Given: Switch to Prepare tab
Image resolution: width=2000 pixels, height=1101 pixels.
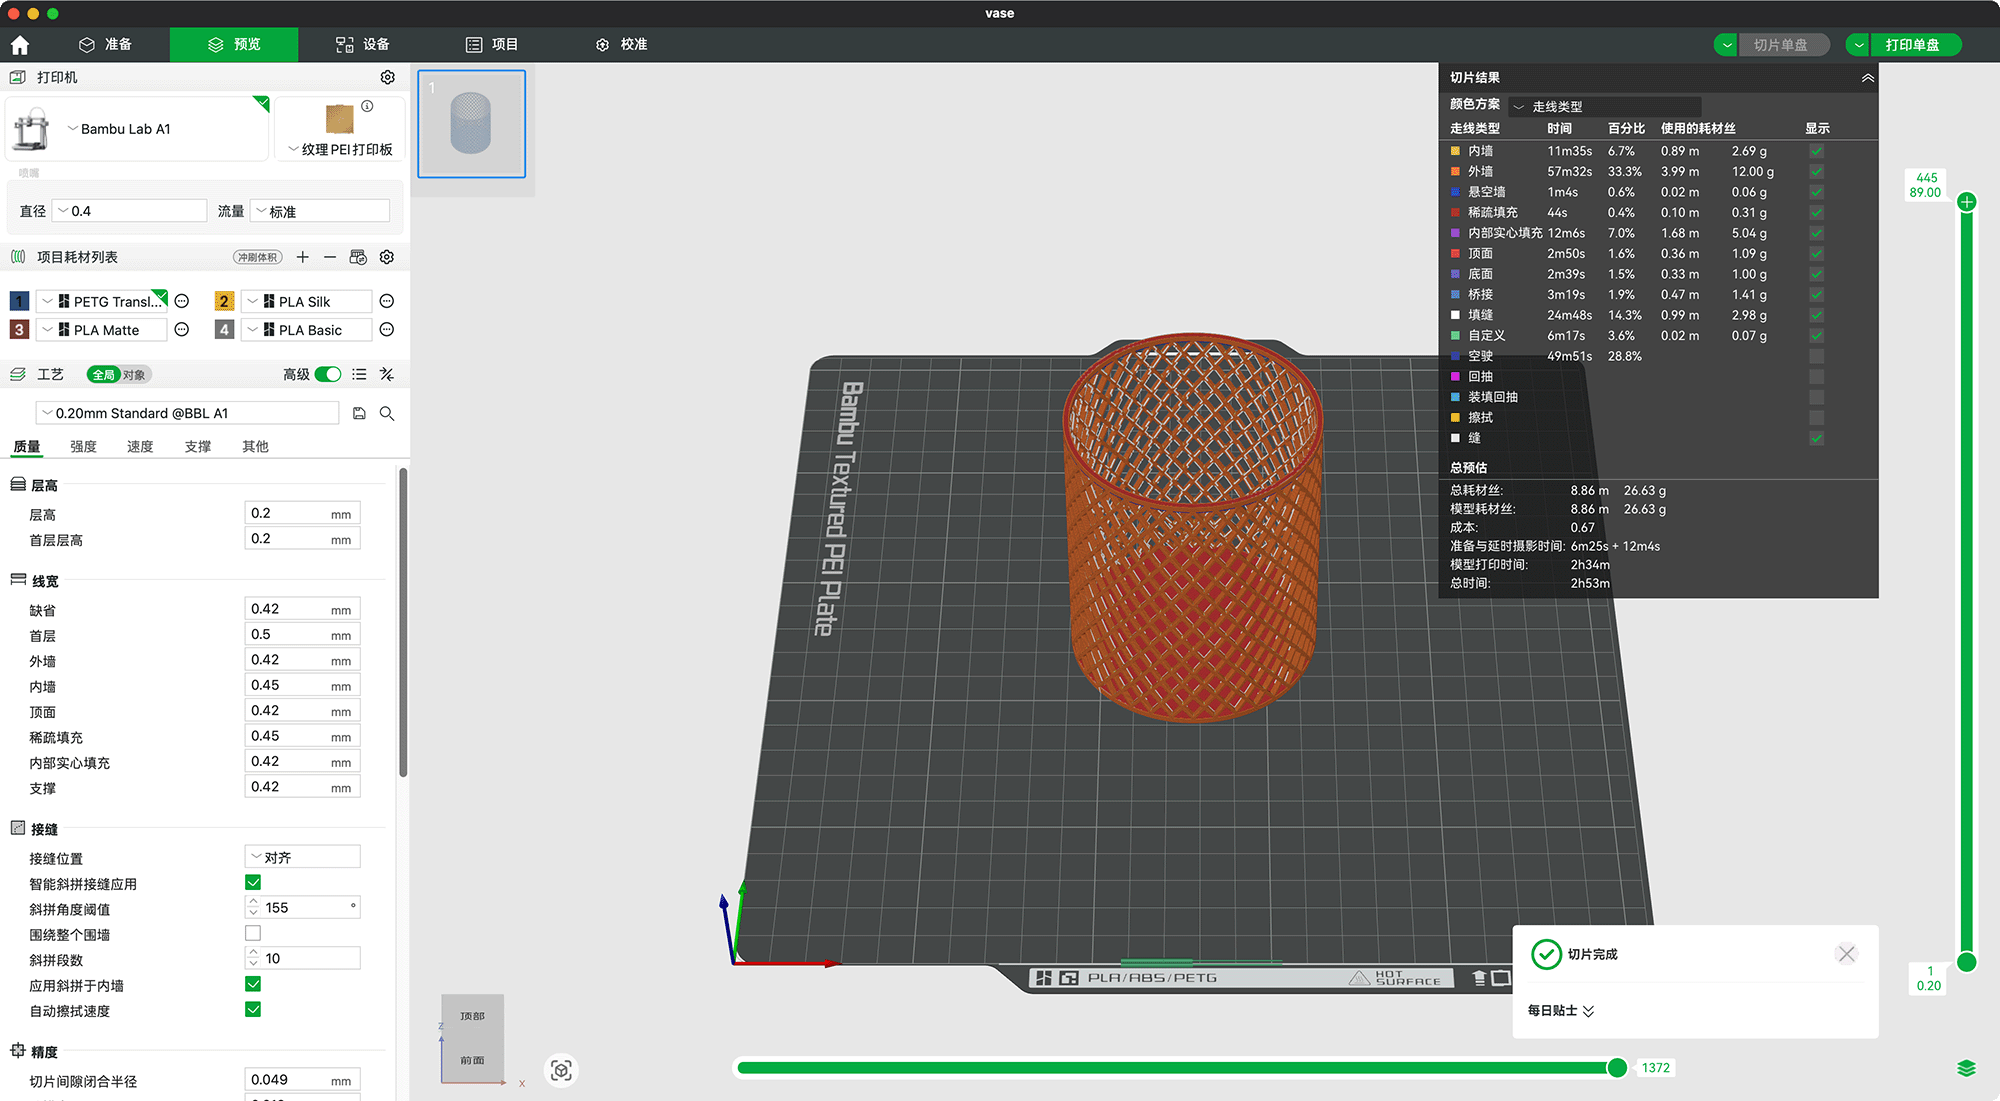Looking at the screenshot, I should [106, 44].
